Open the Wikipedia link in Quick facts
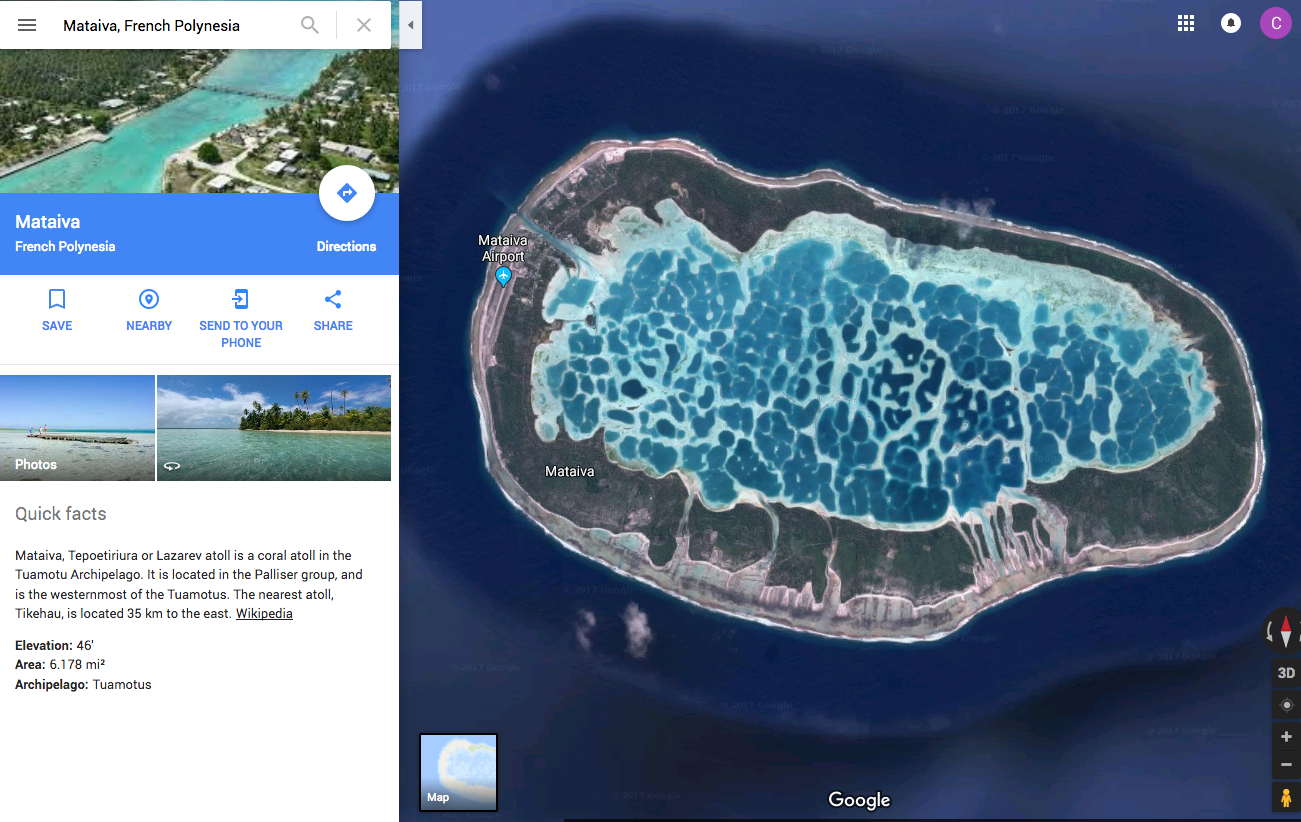The height and width of the screenshot is (822, 1301). pos(264,614)
